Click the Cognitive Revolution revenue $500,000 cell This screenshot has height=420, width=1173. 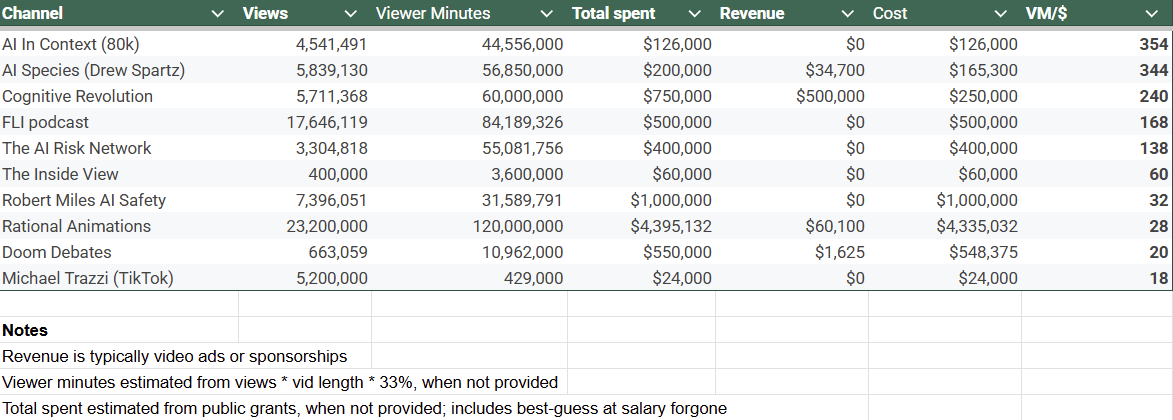[830, 96]
